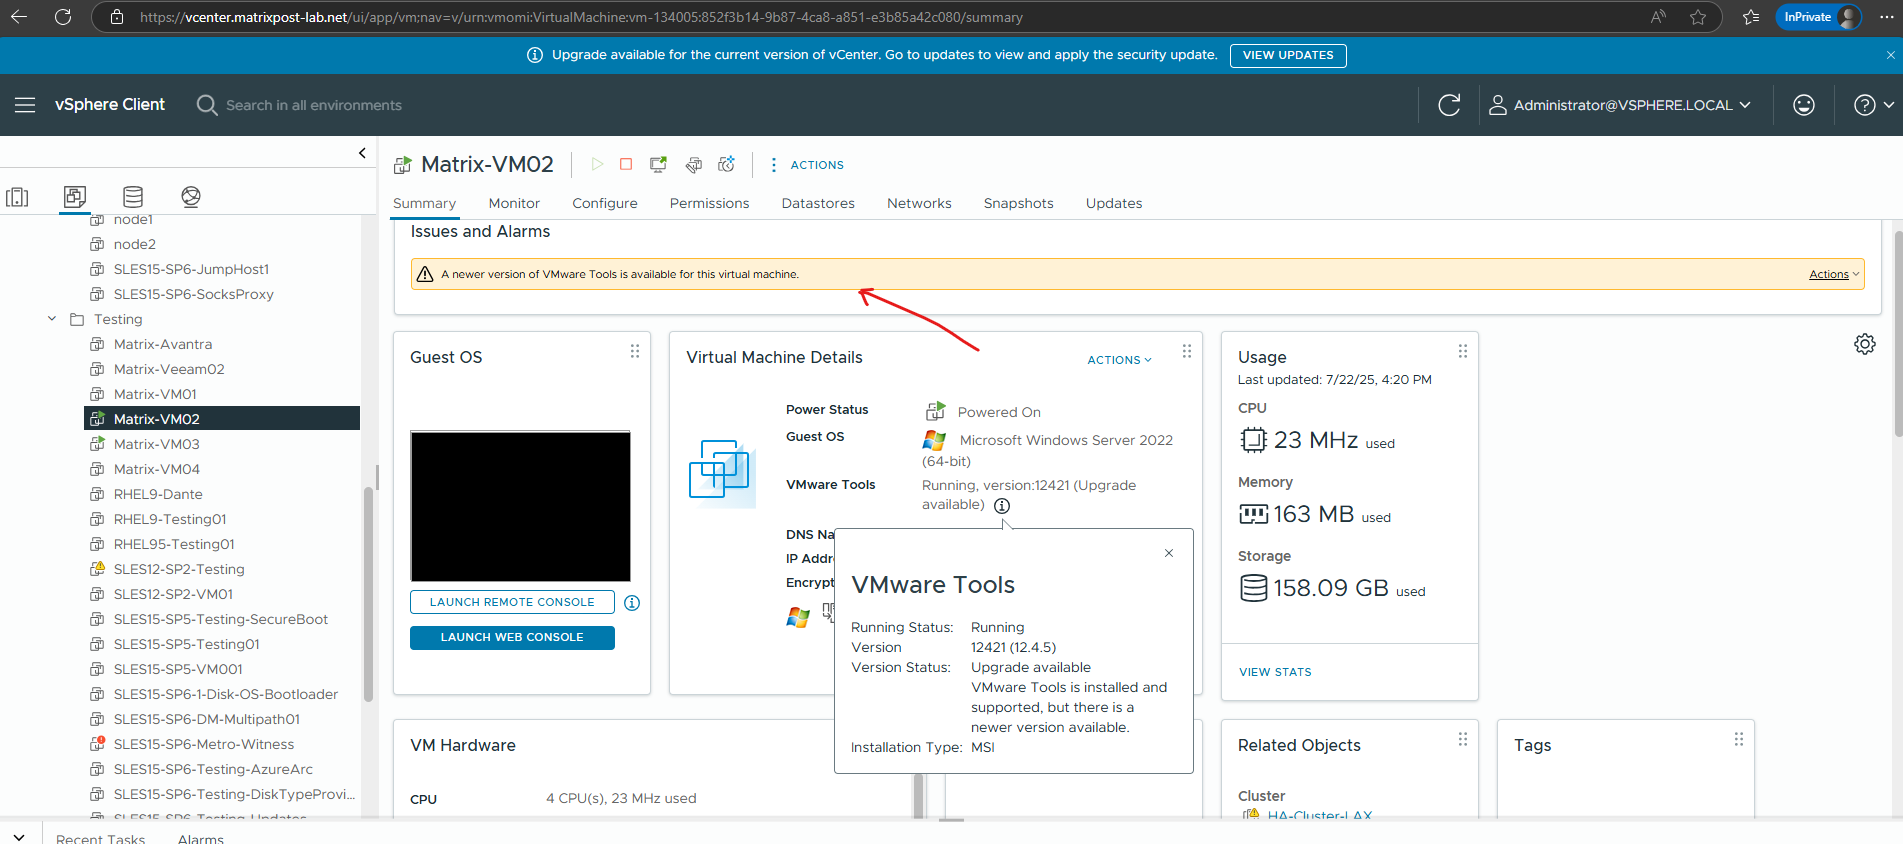1903x844 pixels.
Task: Switch to the Storage inventory view
Action: pyautogui.click(x=133, y=197)
